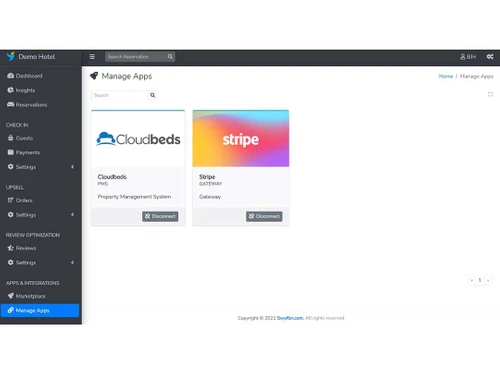This screenshot has width=500, height=375.
Task: Click the Cloudbeds logo thumbnail
Action: pos(138,139)
